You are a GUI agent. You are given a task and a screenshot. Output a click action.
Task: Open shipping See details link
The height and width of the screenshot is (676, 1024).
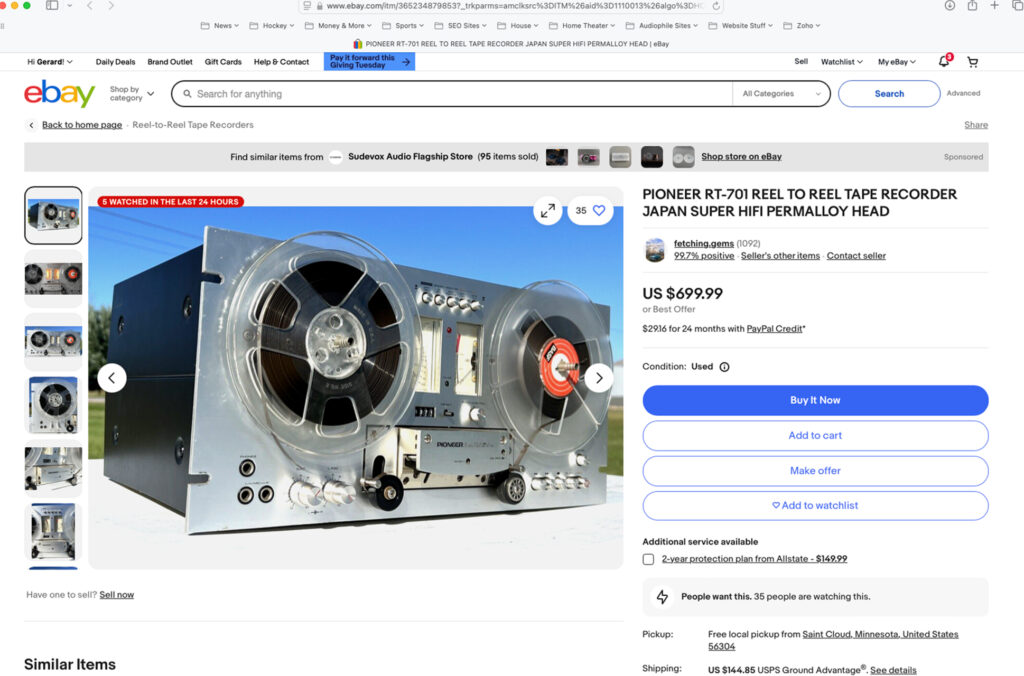893,670
